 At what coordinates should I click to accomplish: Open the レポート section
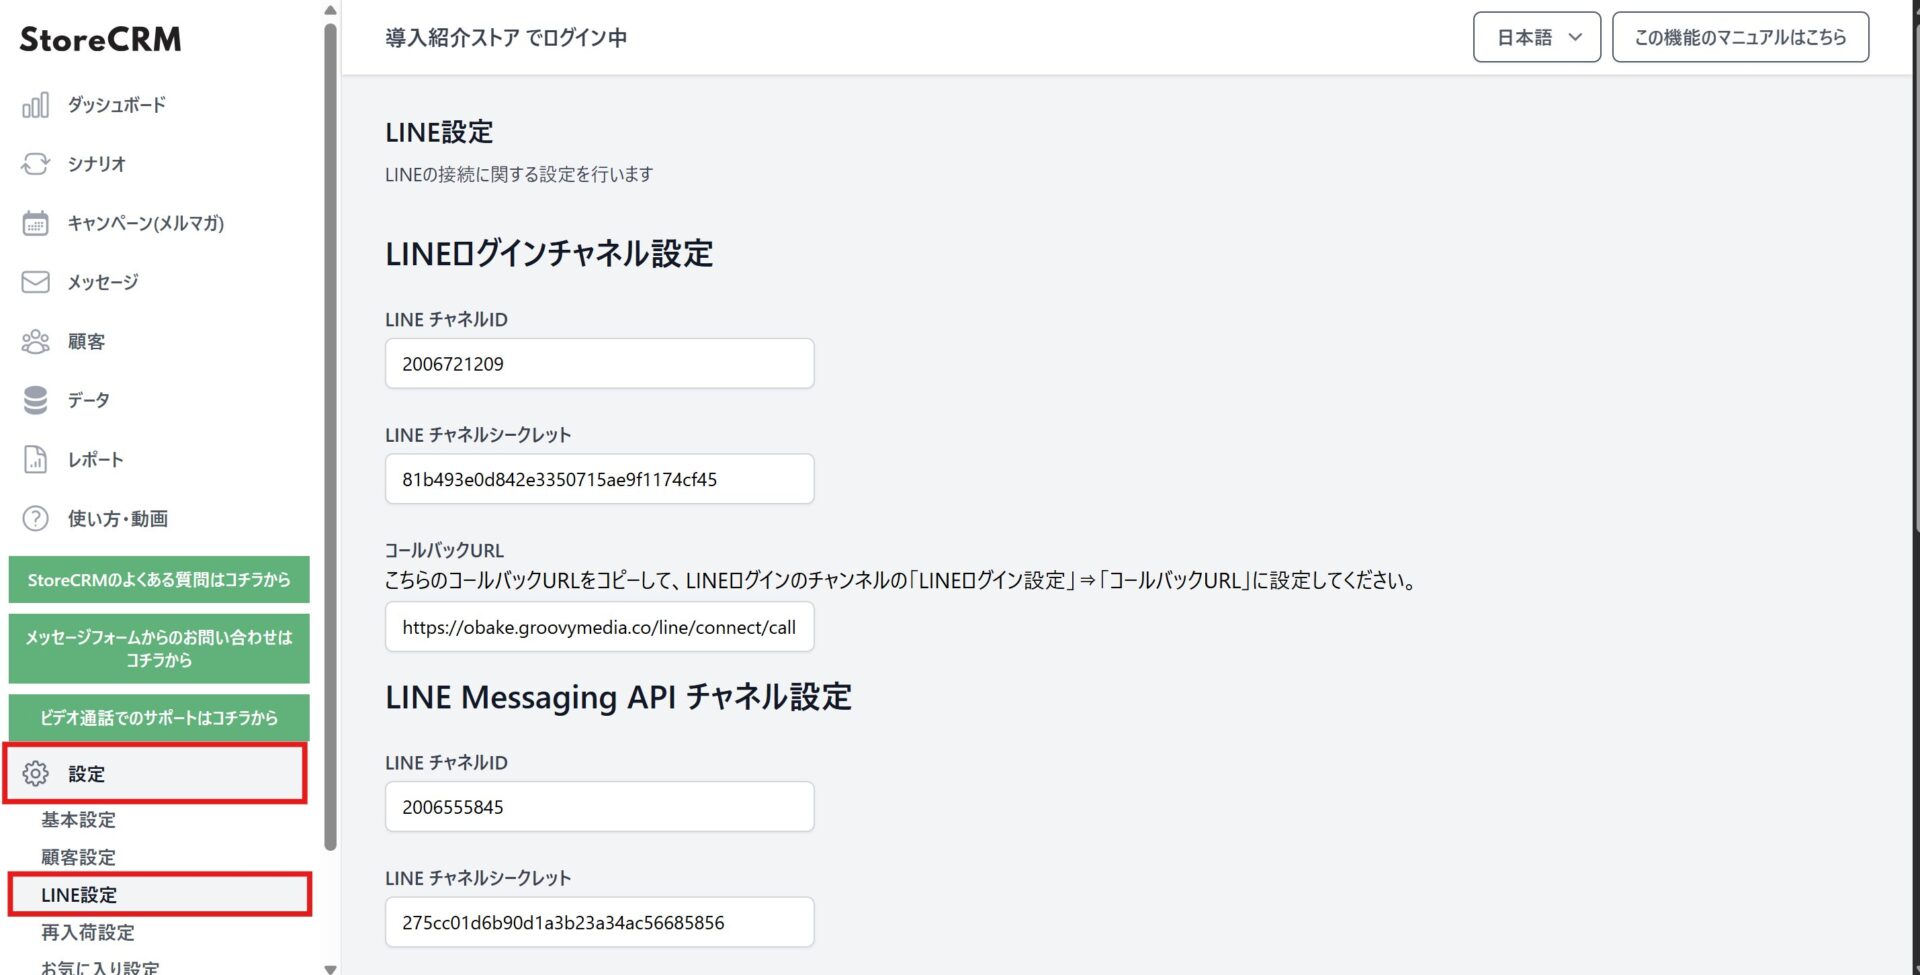click(x=95, y=460)
